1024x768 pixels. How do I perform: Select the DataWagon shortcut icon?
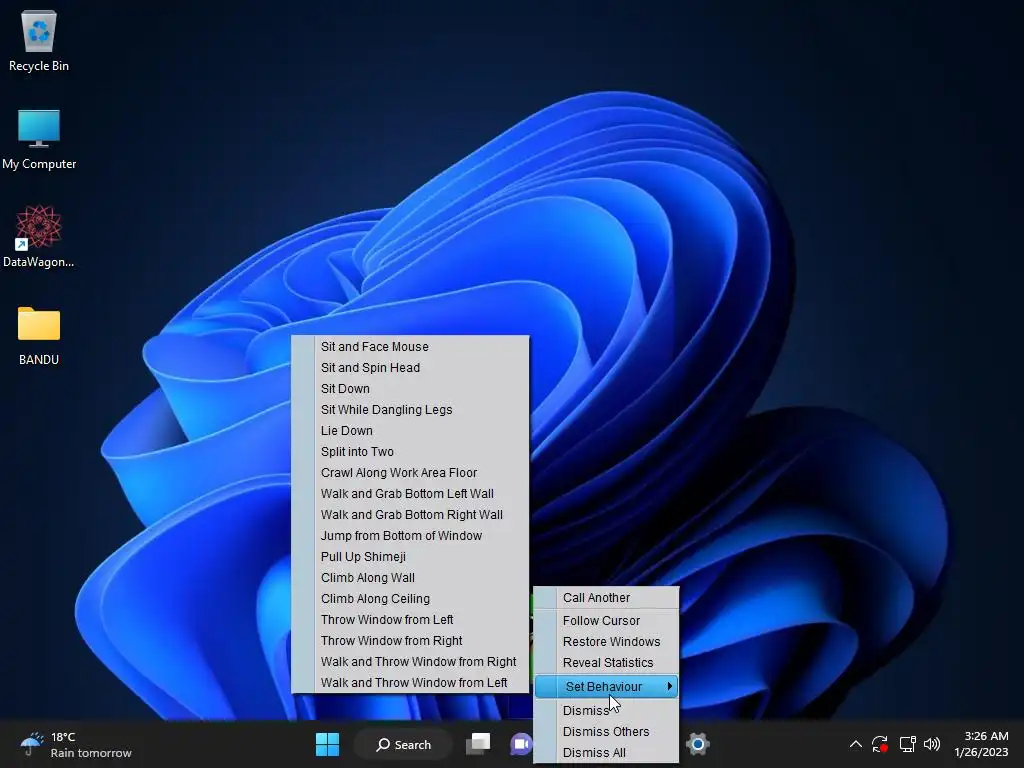(39, 236)
